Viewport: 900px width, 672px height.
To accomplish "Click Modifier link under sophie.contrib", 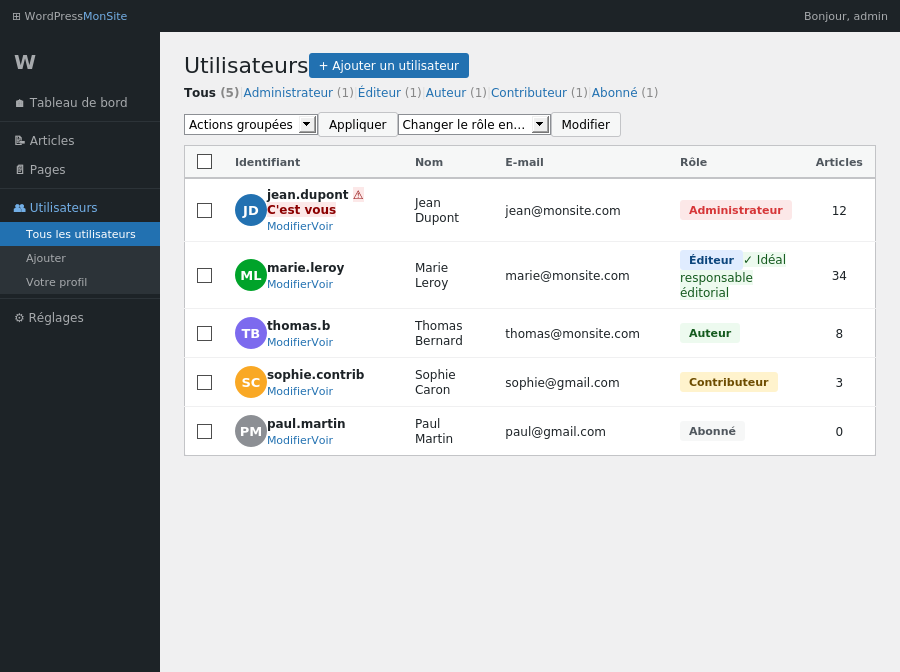I will (x=289, y=391).
